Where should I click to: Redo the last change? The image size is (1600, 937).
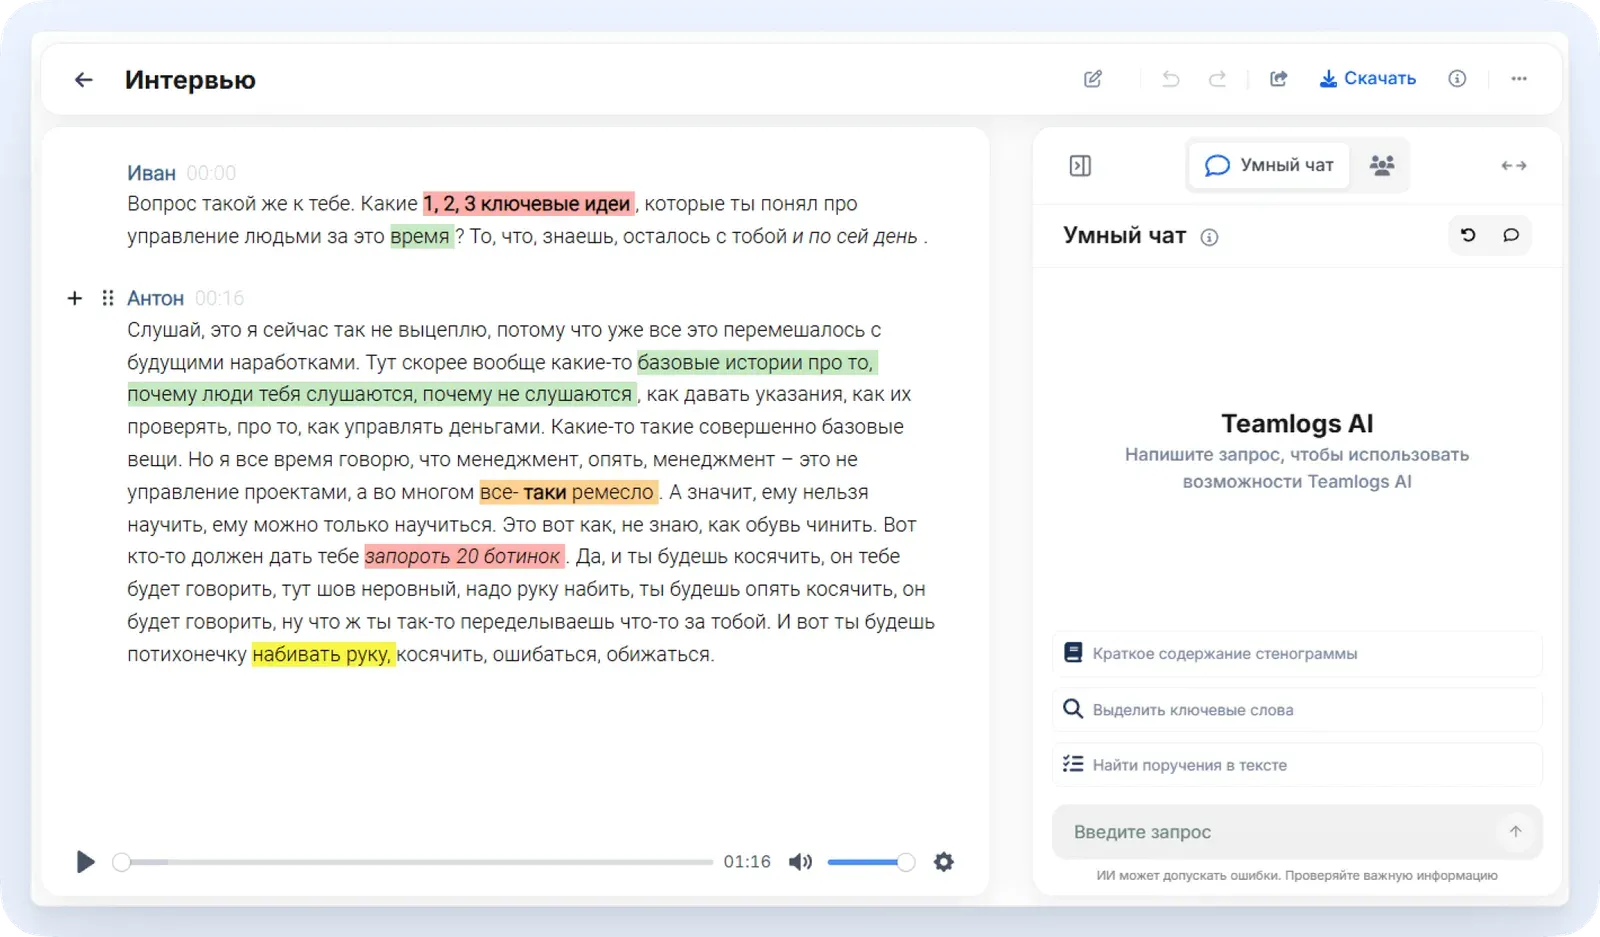pos(1217,79)
